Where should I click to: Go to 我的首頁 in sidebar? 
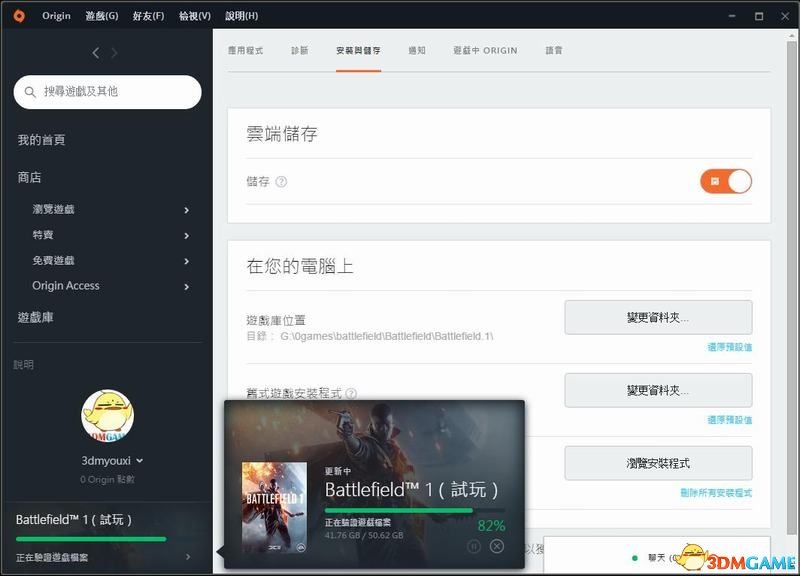[41, 140]
